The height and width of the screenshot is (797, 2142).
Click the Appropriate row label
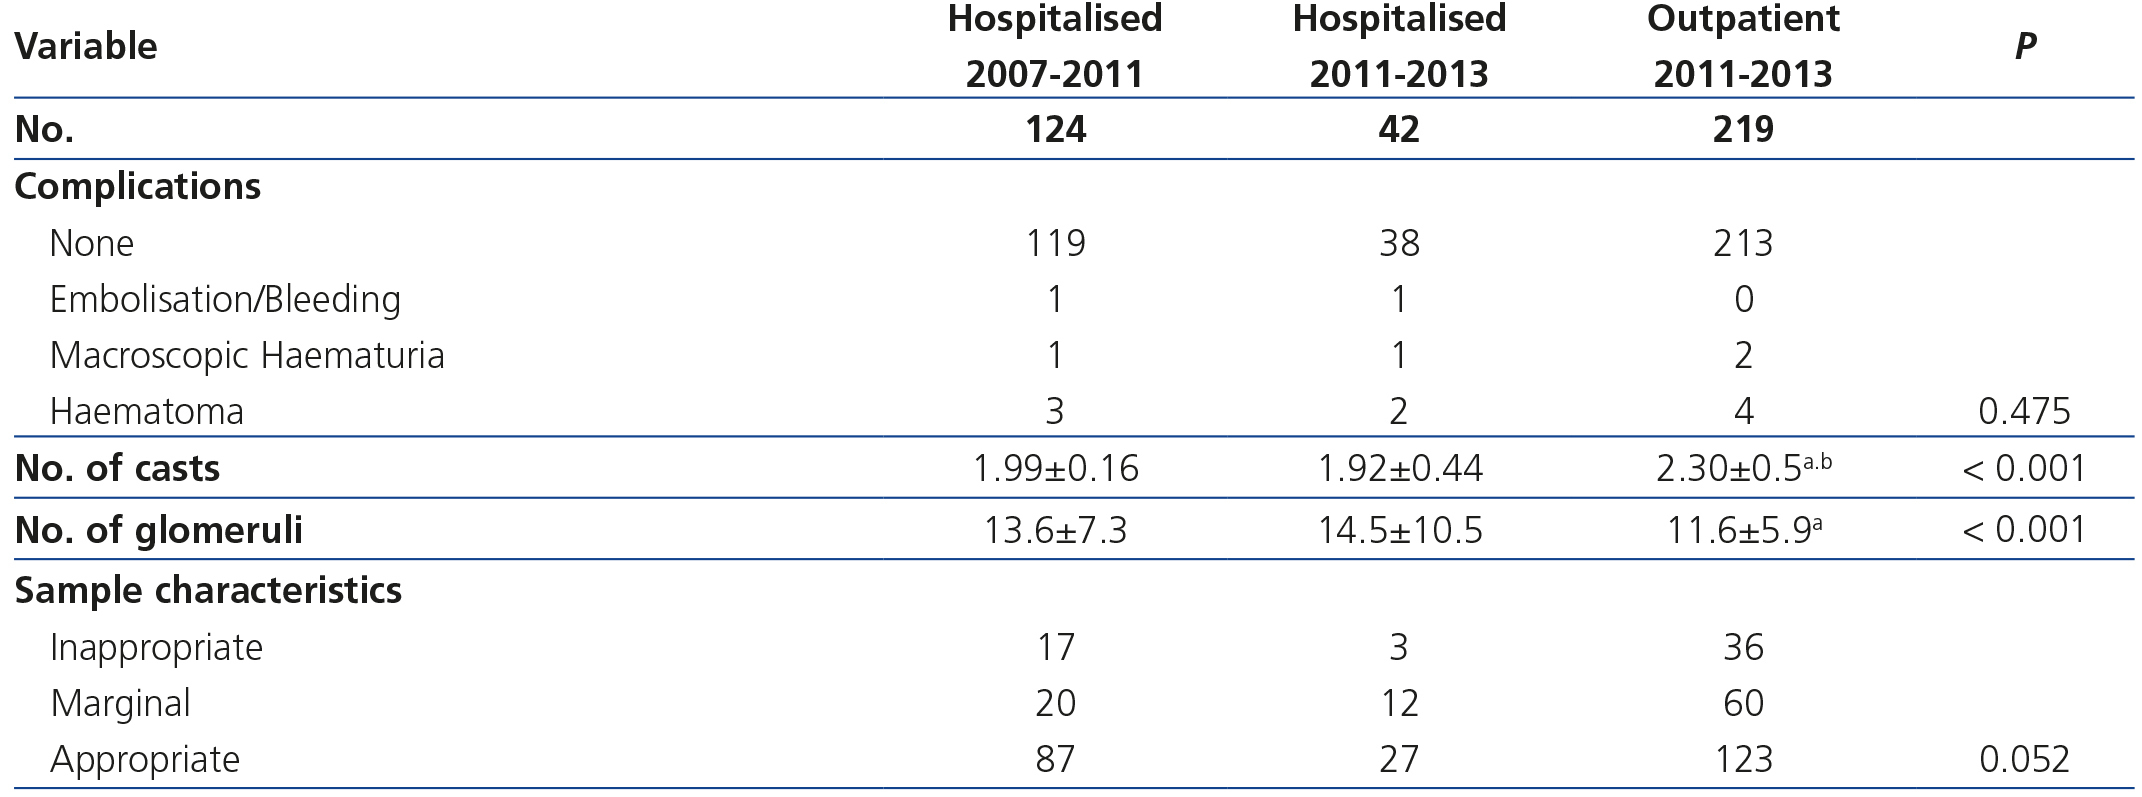pos(146,759)
